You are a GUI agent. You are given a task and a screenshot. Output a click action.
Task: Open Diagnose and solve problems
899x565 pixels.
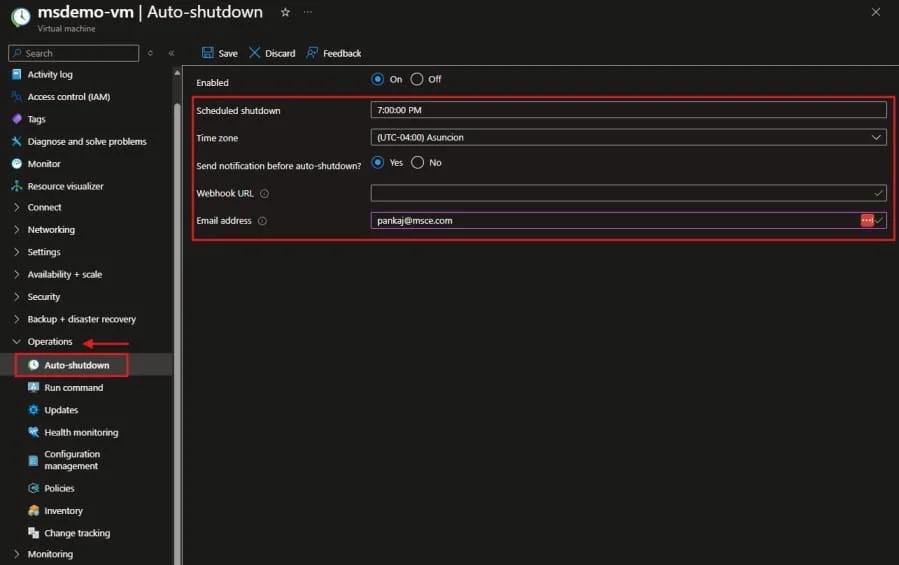point(87,142)
